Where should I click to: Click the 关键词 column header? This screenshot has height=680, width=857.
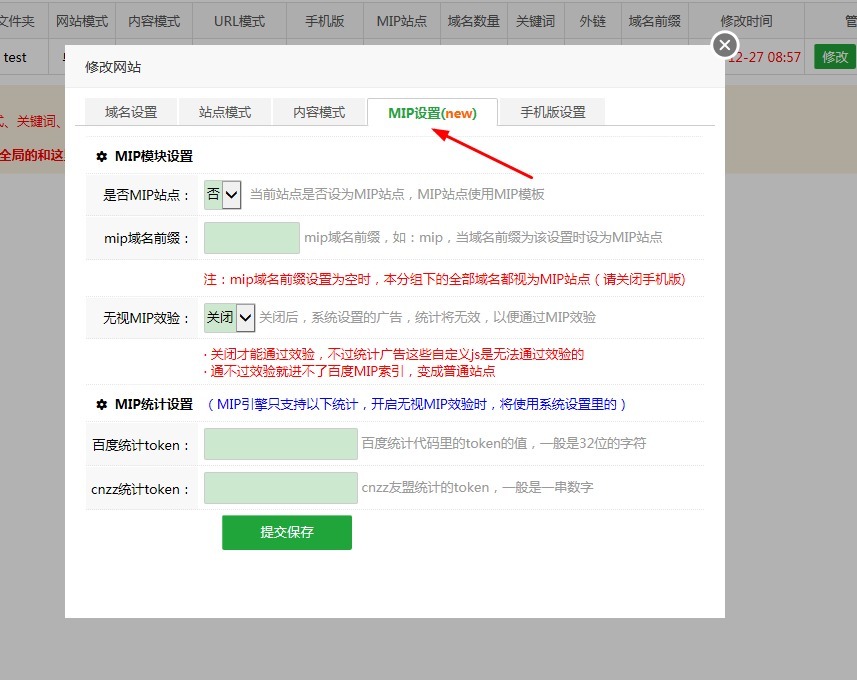(535, 21)
